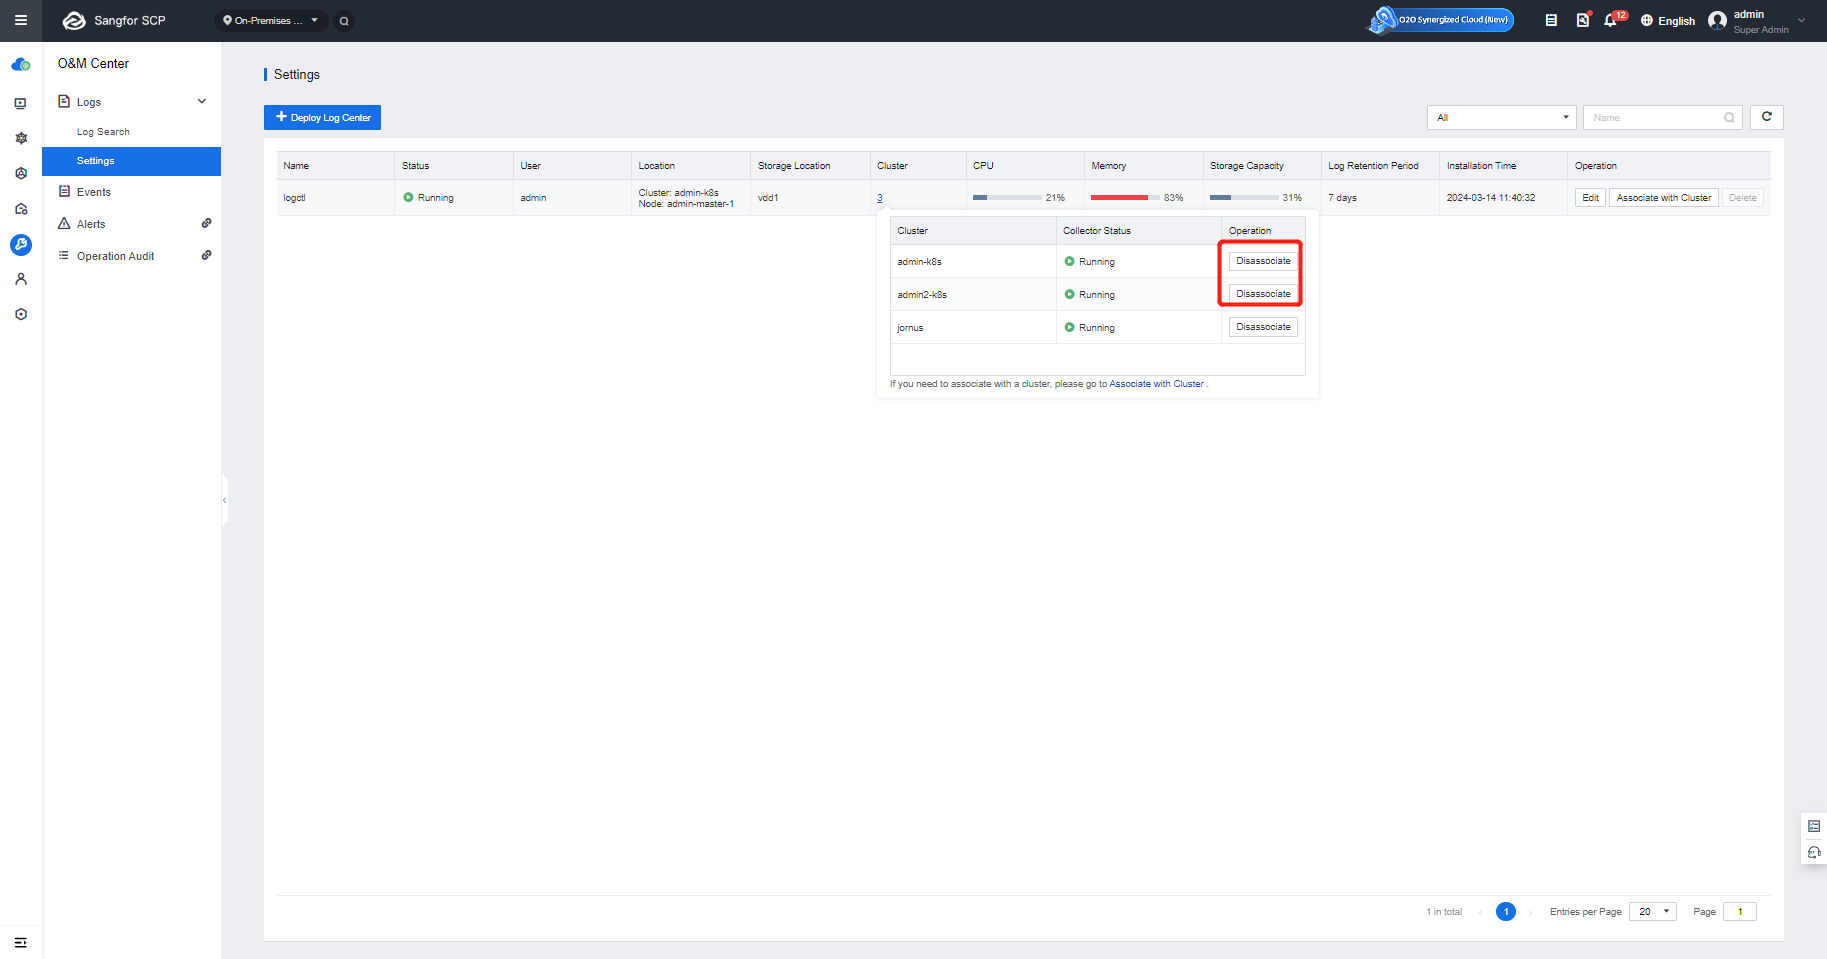The height and width of the screenshot is (959, 1827).
Task: Click the Page number input field
Action: [1740, 912]
